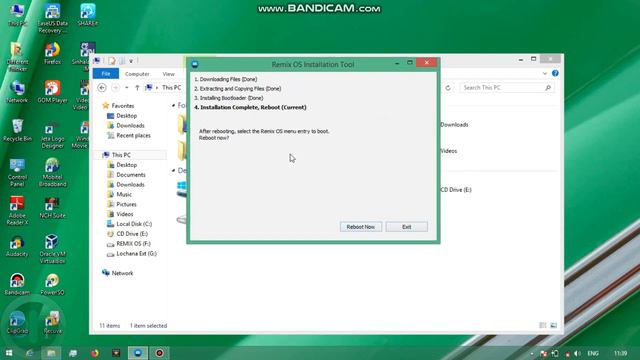The image size is (640, 360).
Task: Open NCH Suite desktop shortcut
Action: click(52, 208)
